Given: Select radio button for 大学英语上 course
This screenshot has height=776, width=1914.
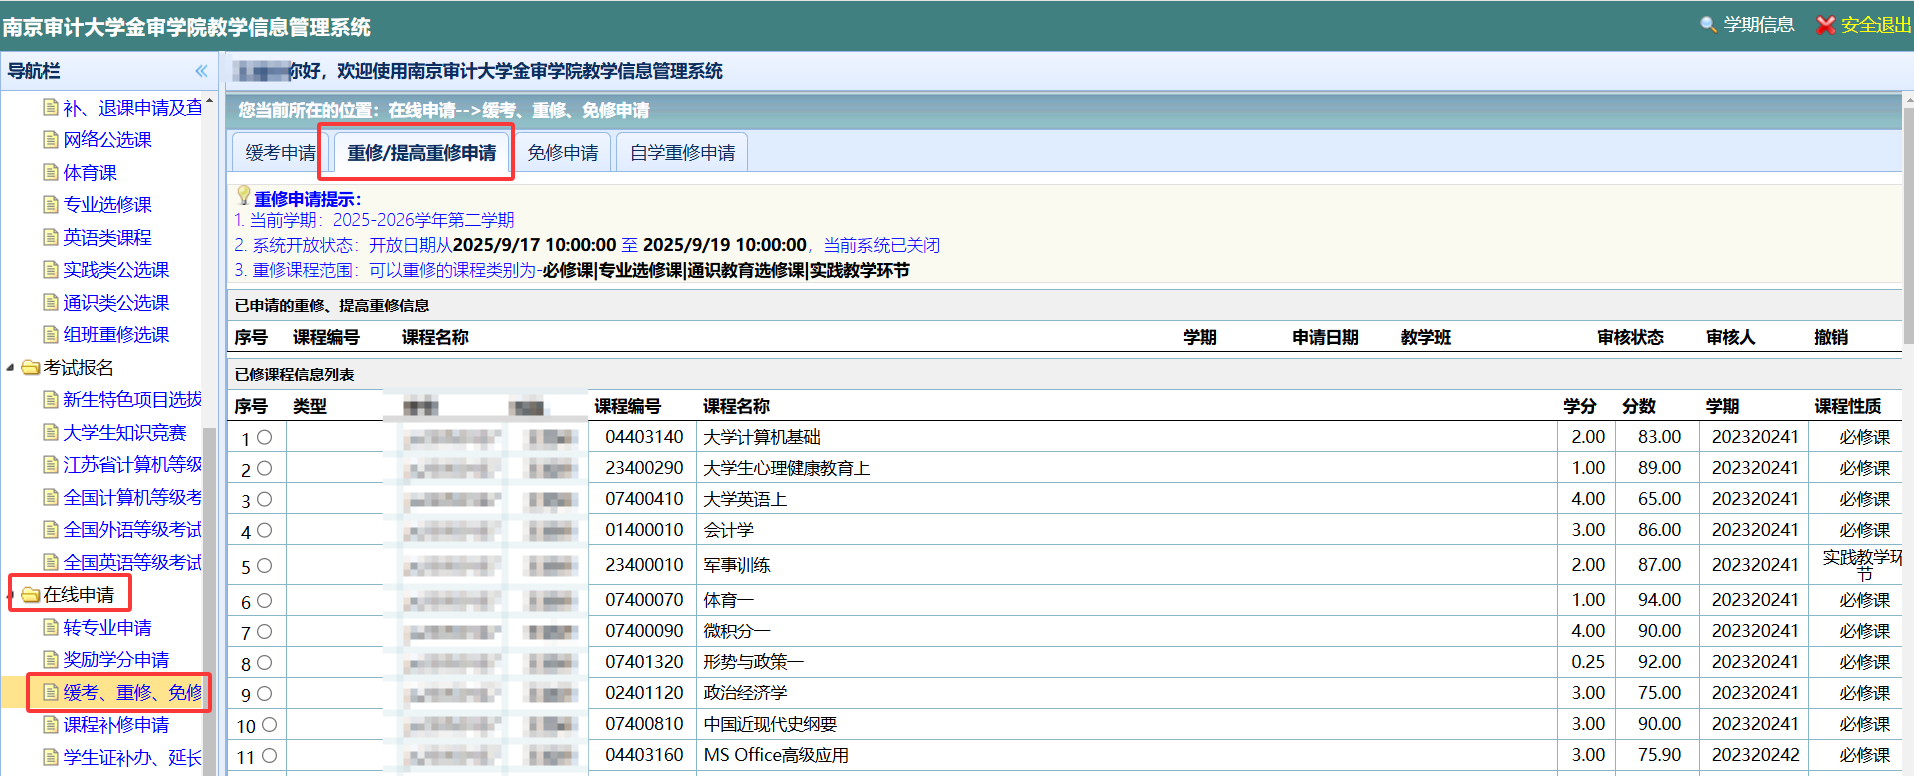Looking at the screenshot, I should pyautogui.click(x=264, y=499).
